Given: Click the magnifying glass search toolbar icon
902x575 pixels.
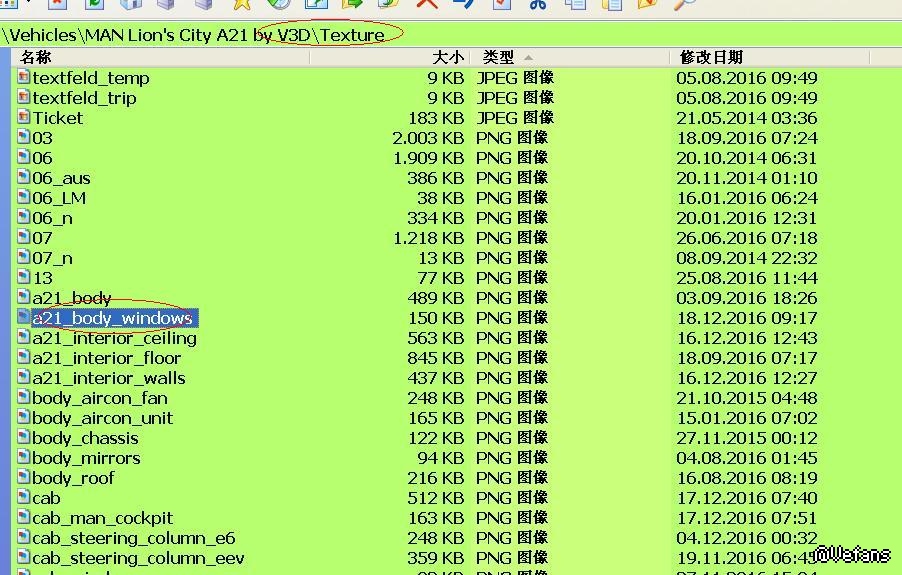Looking at the screenshot, I should [x=685, y=5].
